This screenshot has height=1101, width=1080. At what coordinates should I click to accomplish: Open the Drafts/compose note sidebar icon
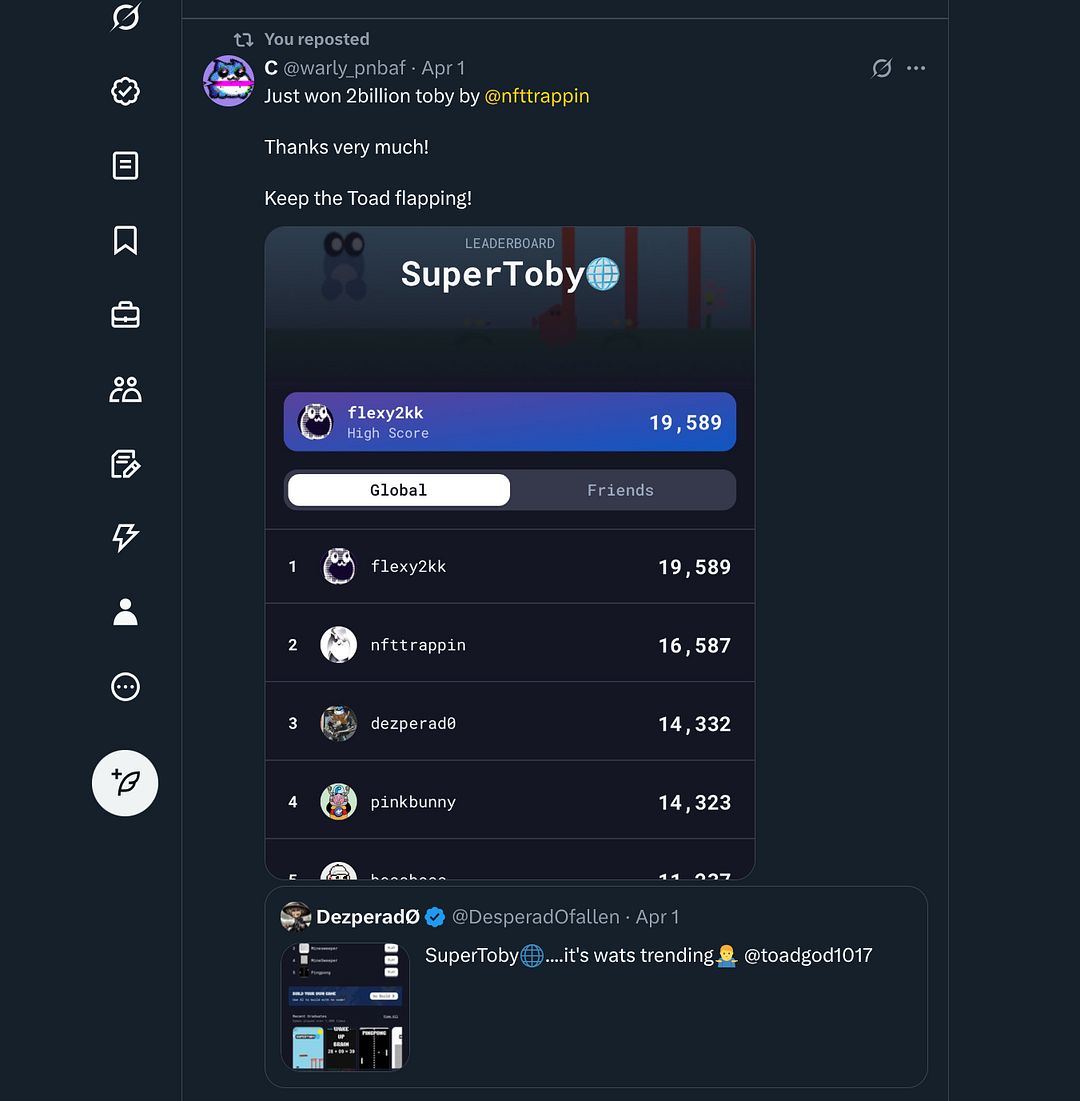point(125,464)
